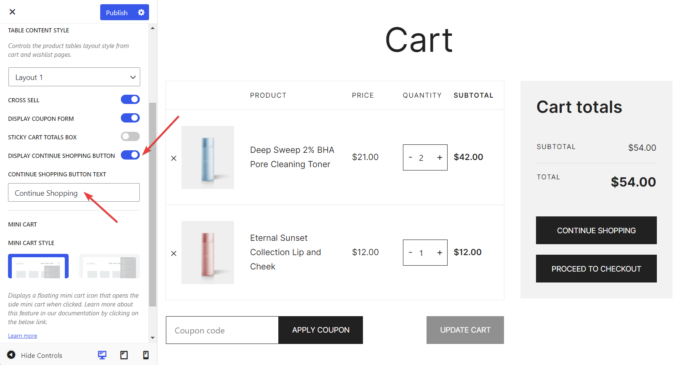
Task: Enable Sticky Cart Totals Box
Action: (x=130, y=137)
